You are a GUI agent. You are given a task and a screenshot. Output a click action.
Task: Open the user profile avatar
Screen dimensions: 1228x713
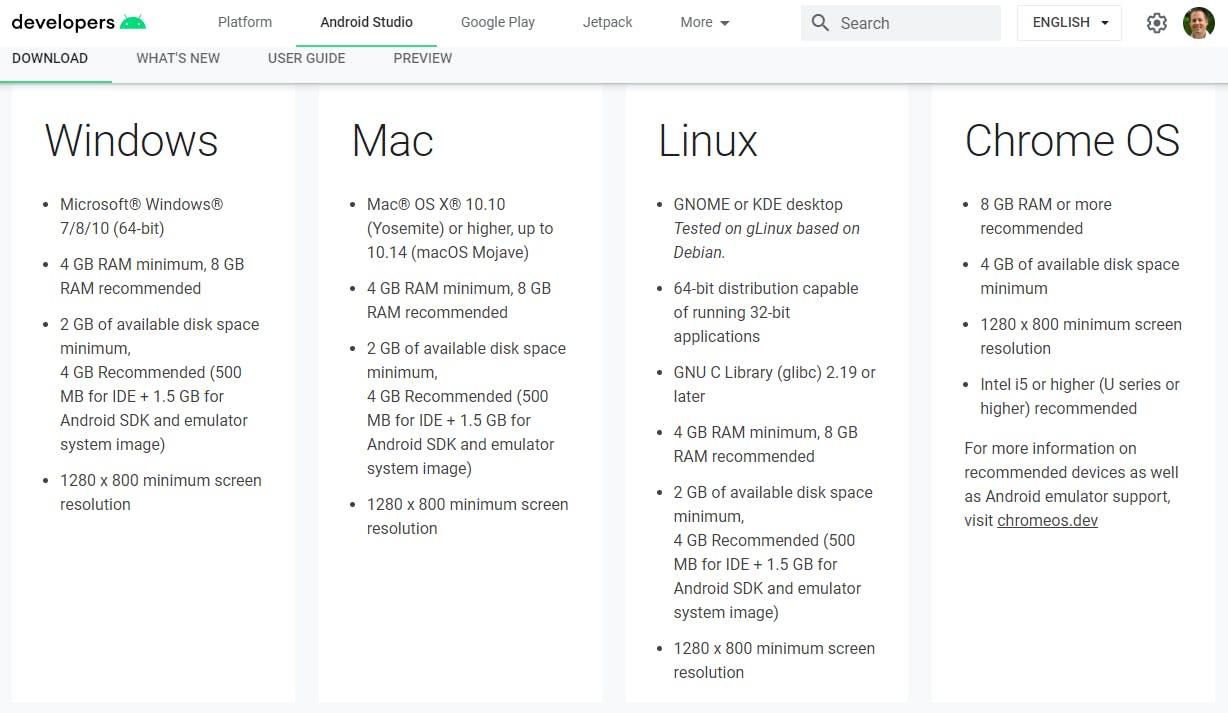click(1198, 23)
